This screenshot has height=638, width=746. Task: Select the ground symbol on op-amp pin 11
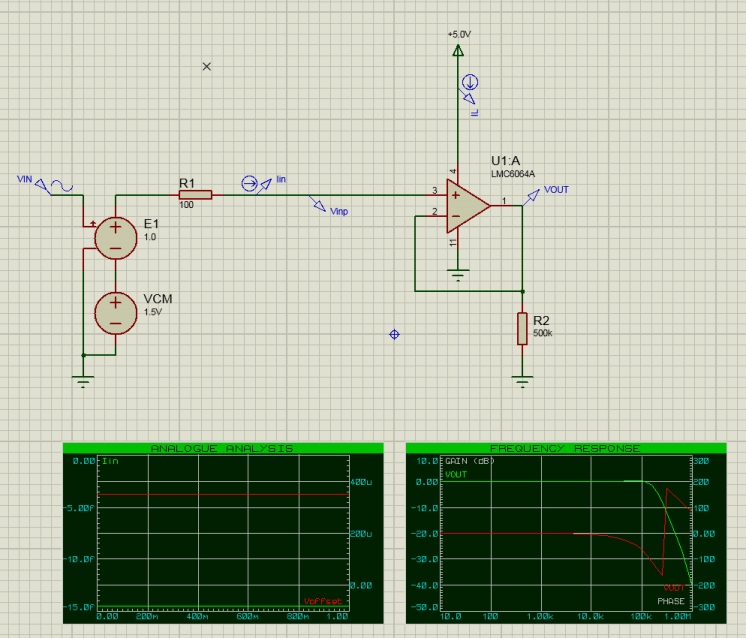point(458,275)
